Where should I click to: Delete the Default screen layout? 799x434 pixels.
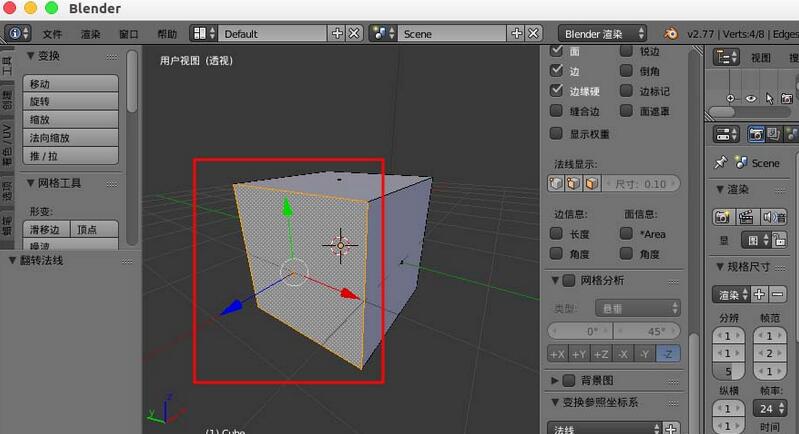click(x=354, y=34)
